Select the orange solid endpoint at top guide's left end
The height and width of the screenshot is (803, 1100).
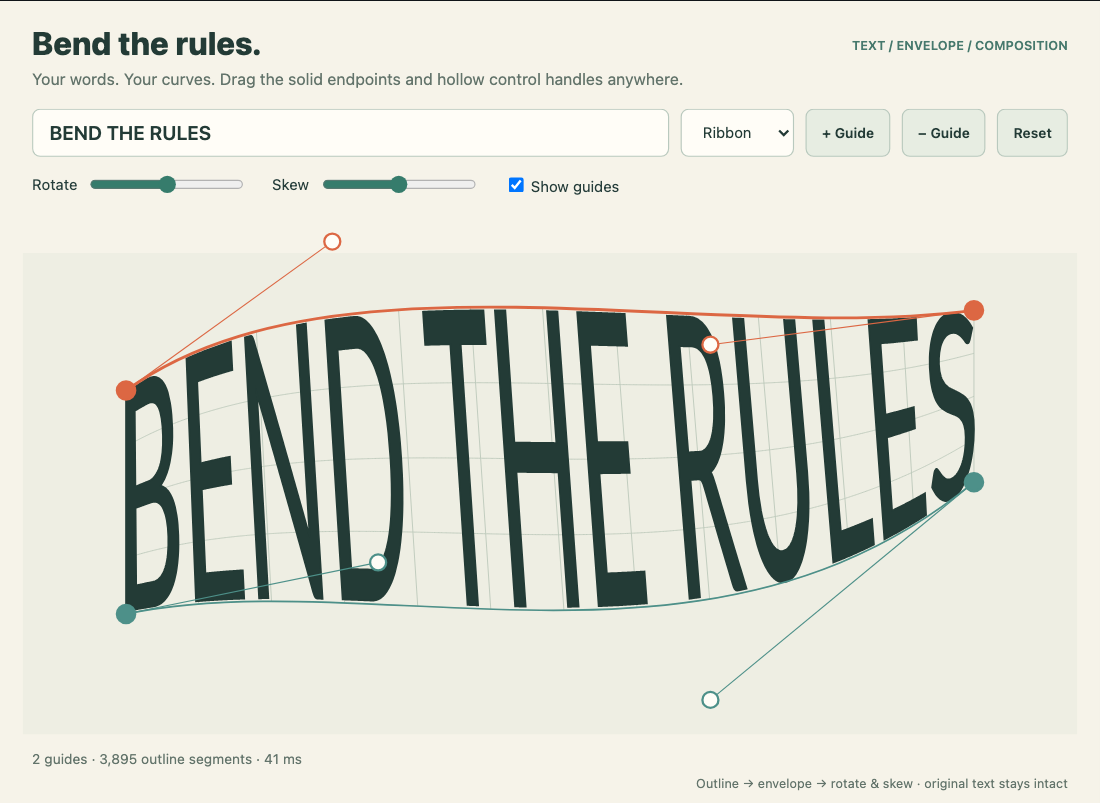[x=126, y=390]
